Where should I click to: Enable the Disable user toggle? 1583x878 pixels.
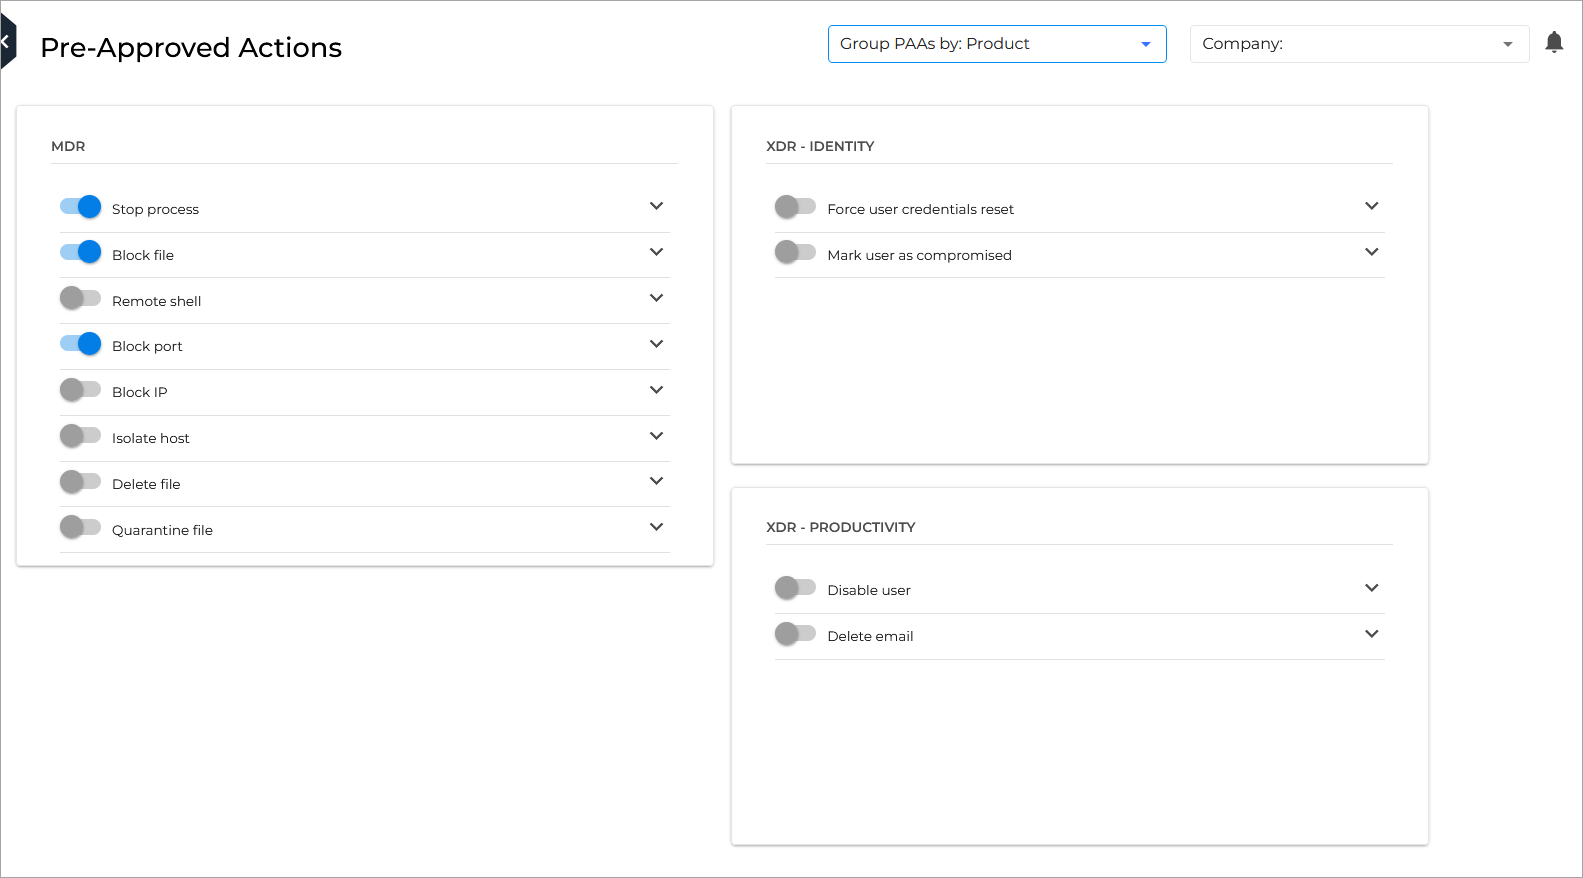point(795,588)
